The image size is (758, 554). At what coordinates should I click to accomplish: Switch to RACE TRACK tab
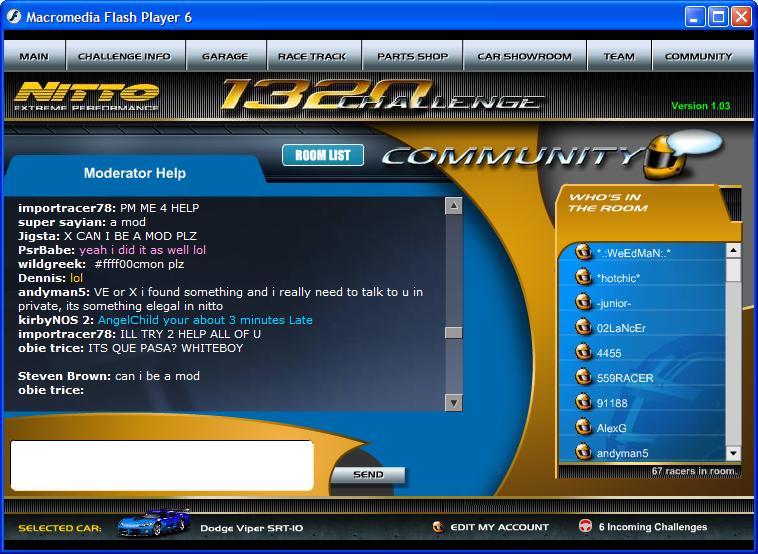coord(313,56)
